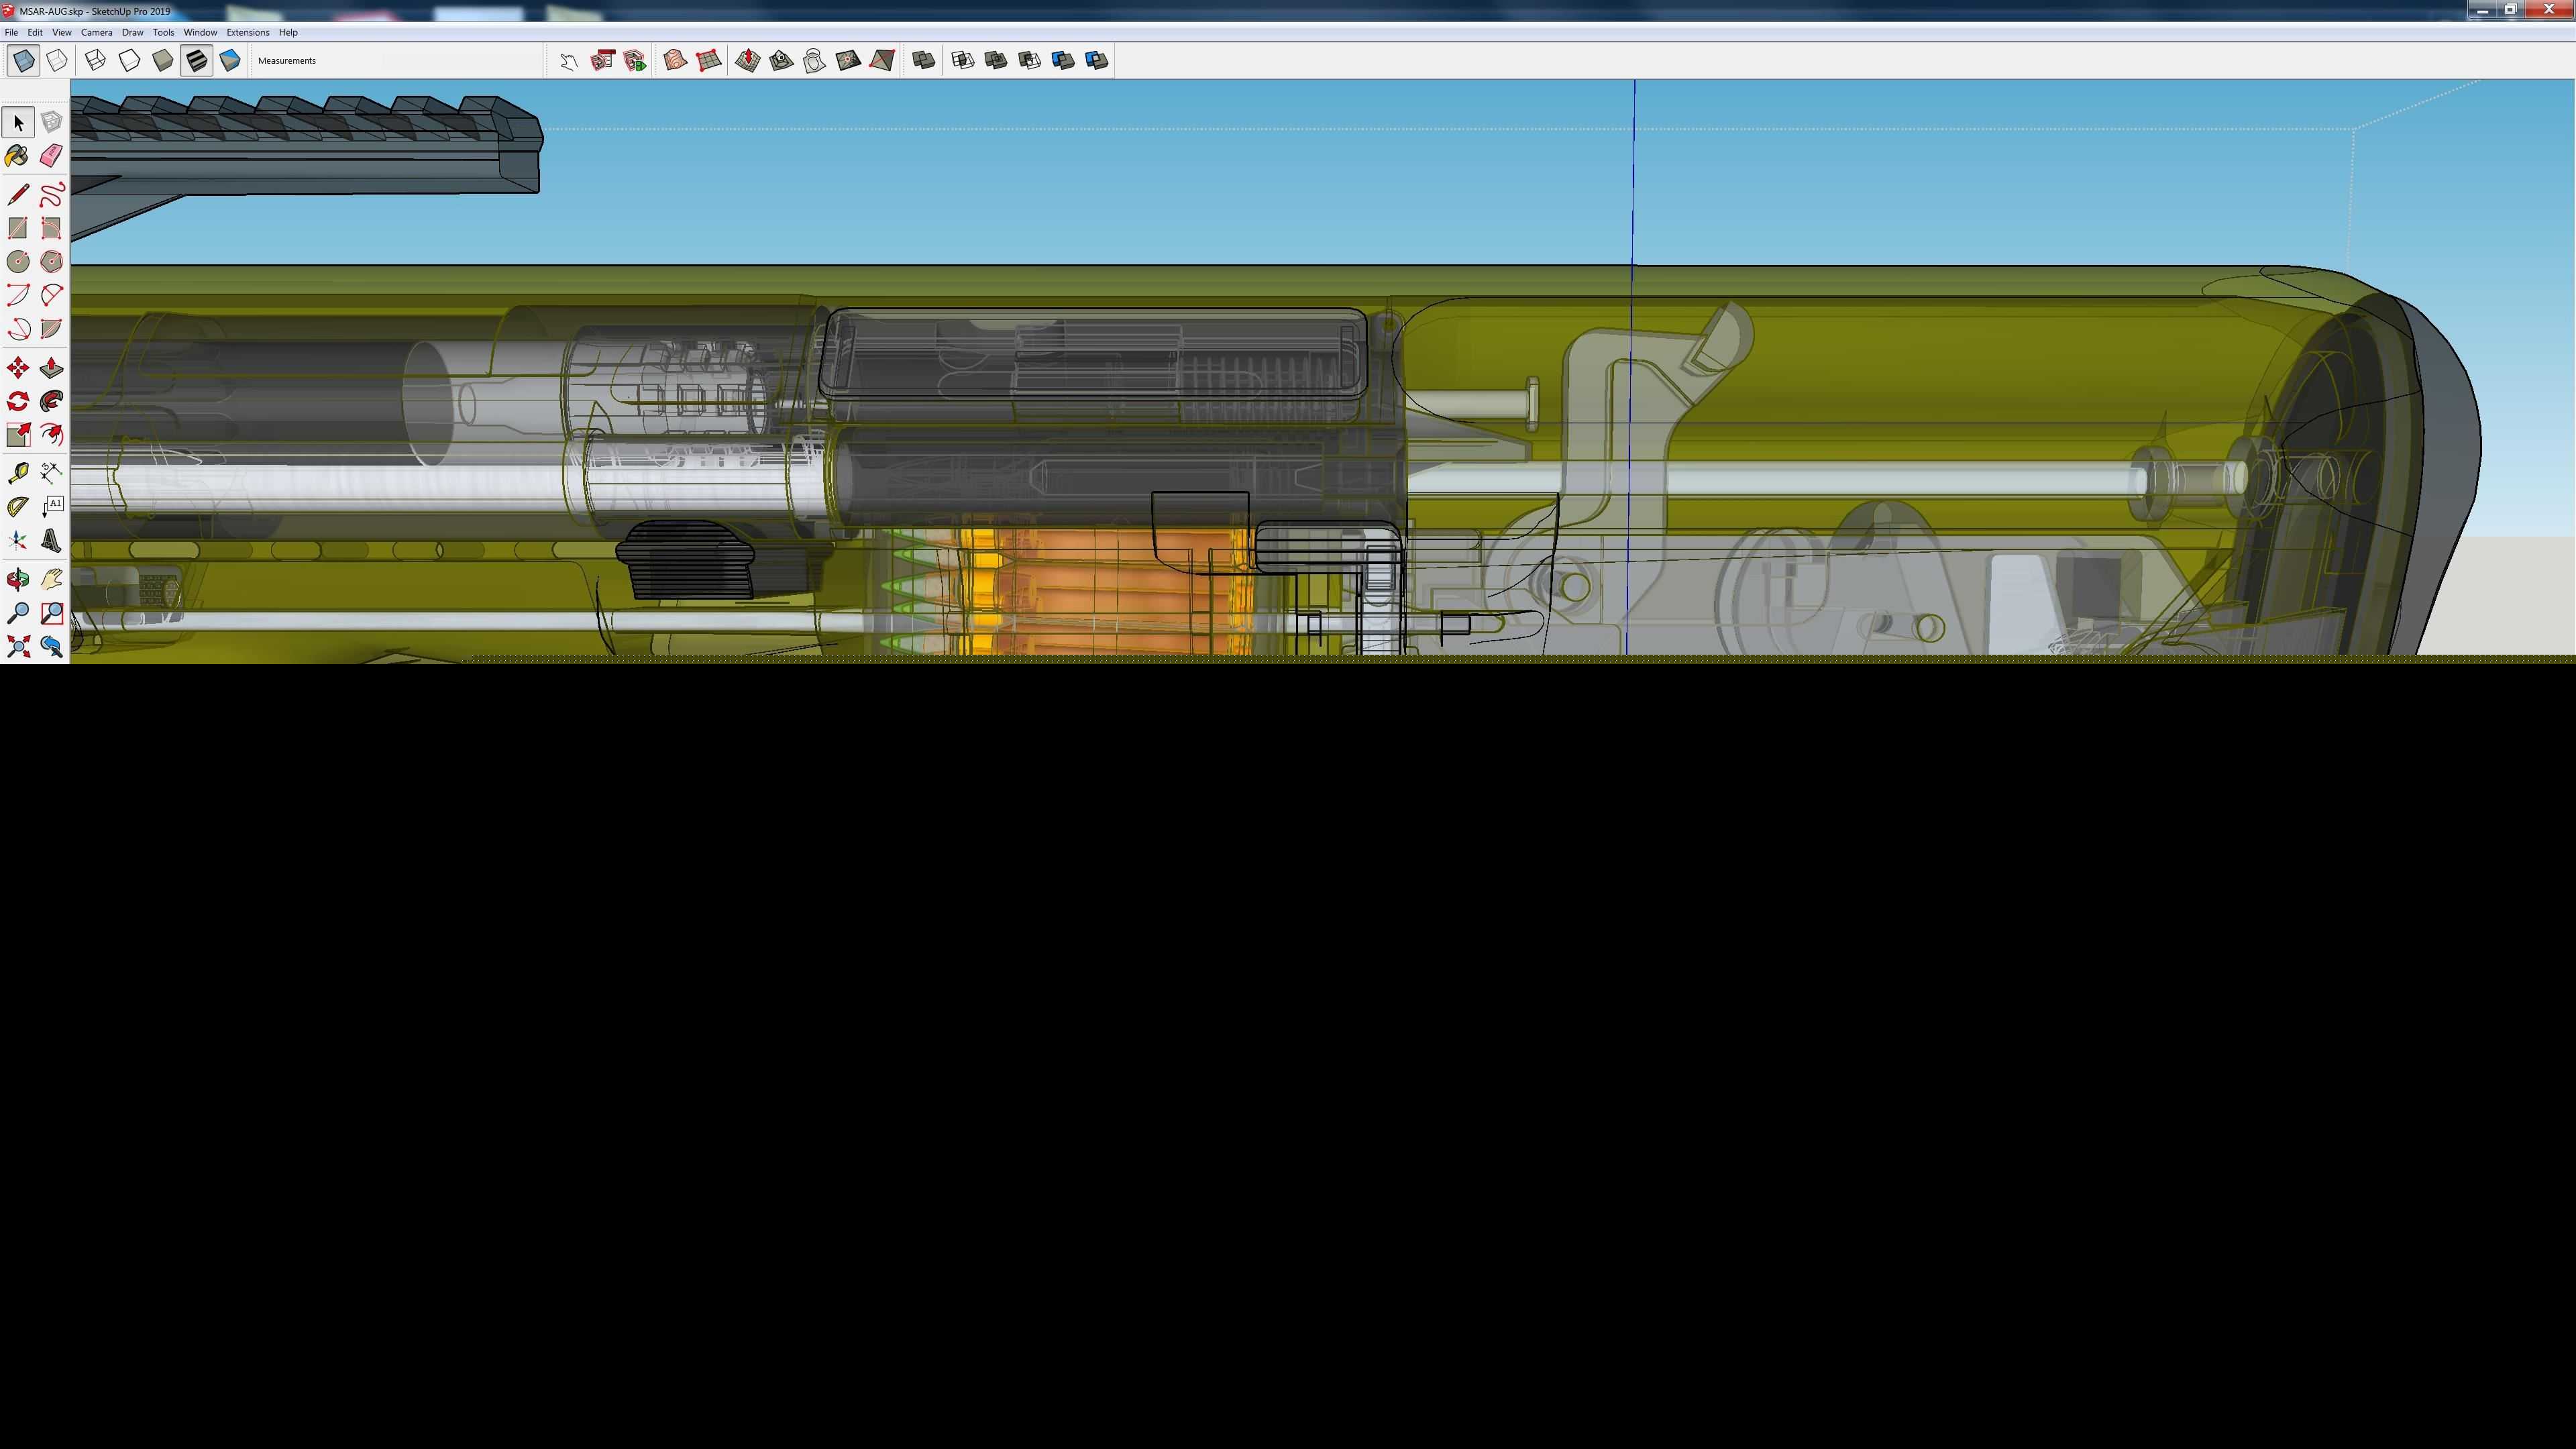Image resolution: width=2576 pixels, height=1449 pixels.
Task: Select the 3 Point Arc tool
Action: 18,329
